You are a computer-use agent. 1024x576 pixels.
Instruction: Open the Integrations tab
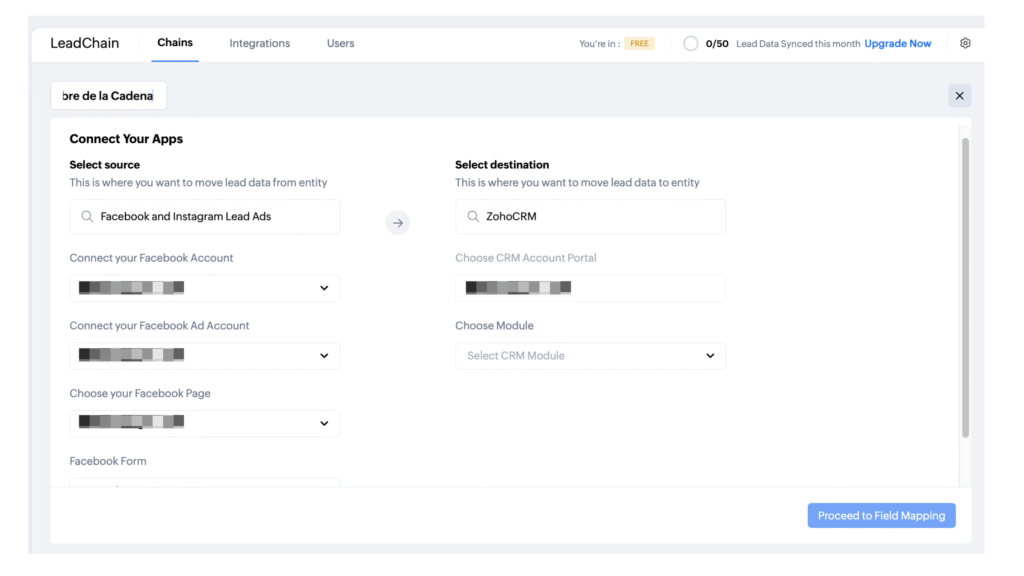pyautogui.click(x=259, y=44)
